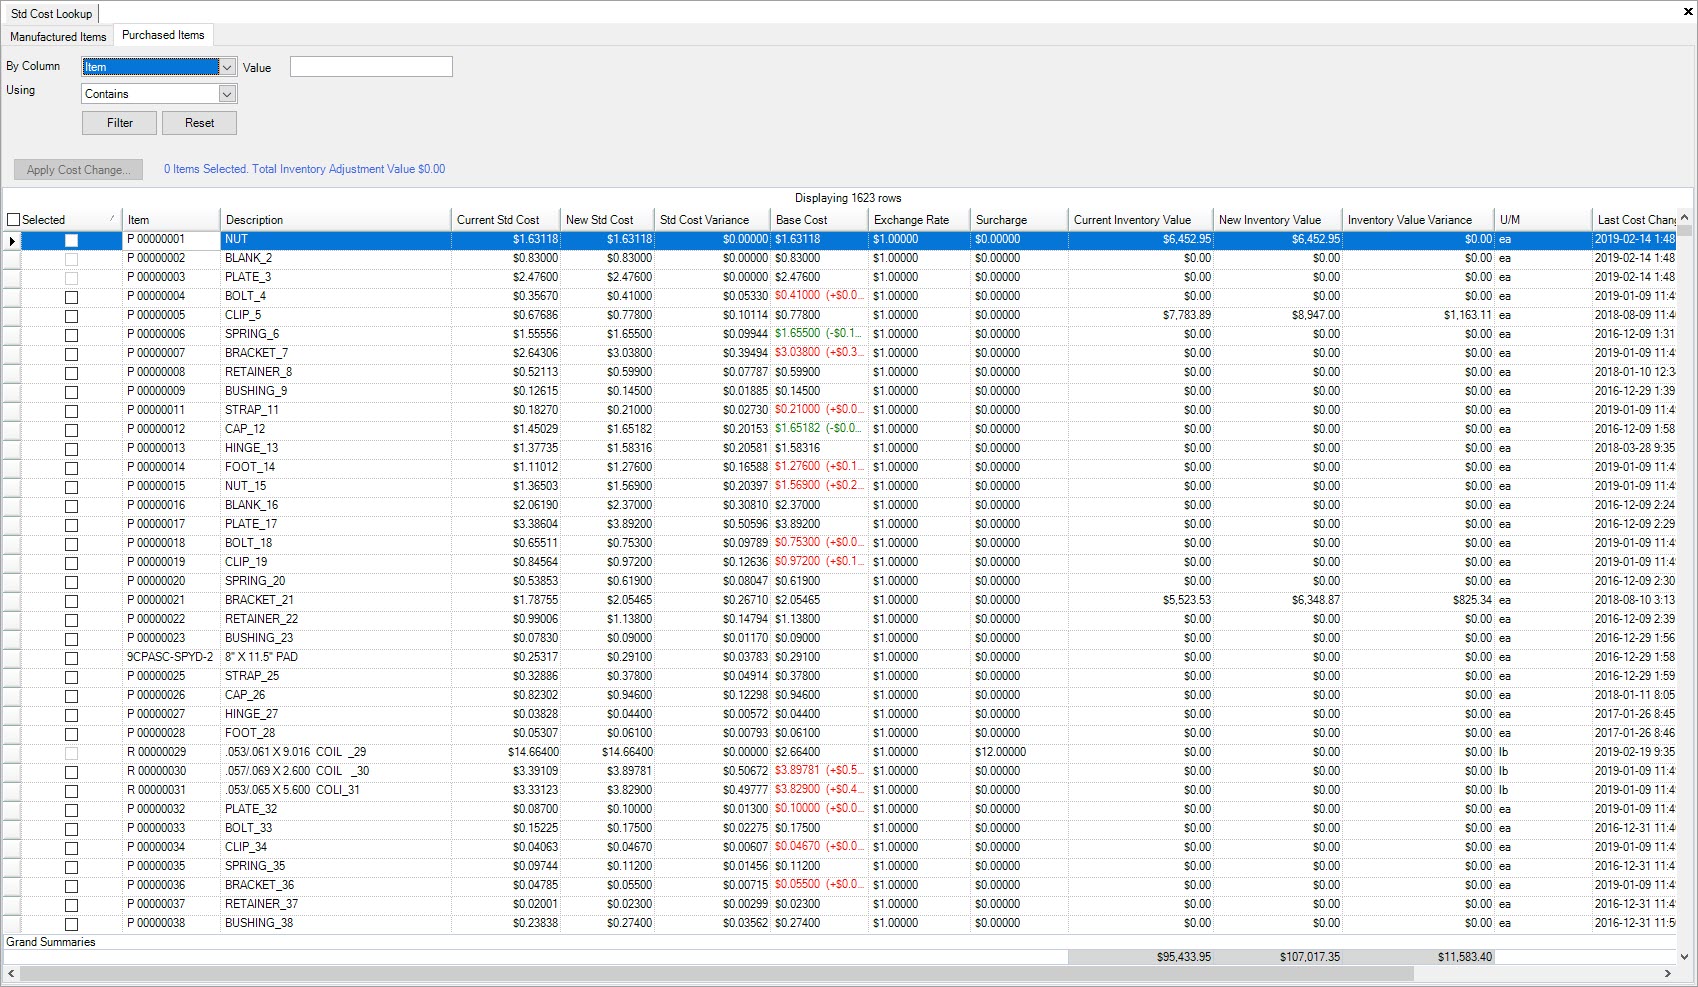1698x987 pixels.
Task: Select checkbox for BOLT_4 row
Action: point(71,297)
